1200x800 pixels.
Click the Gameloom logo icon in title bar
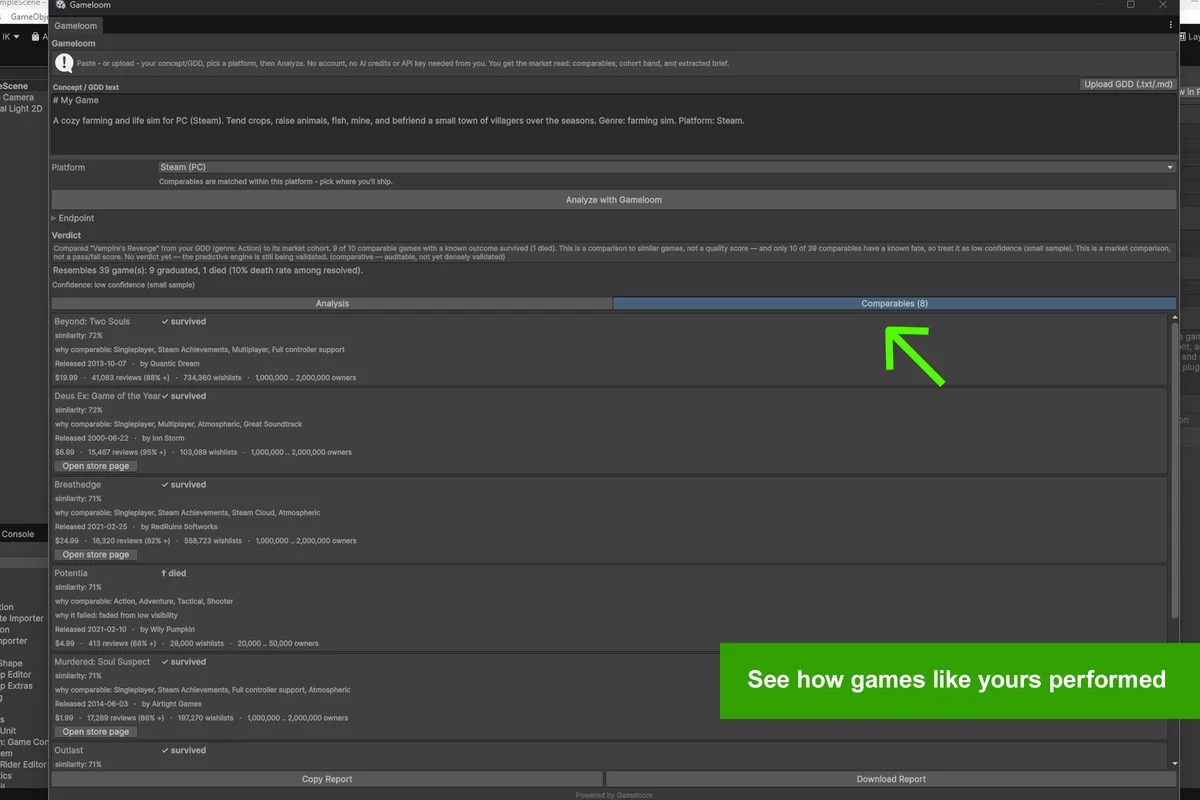[x=61, y=6]
